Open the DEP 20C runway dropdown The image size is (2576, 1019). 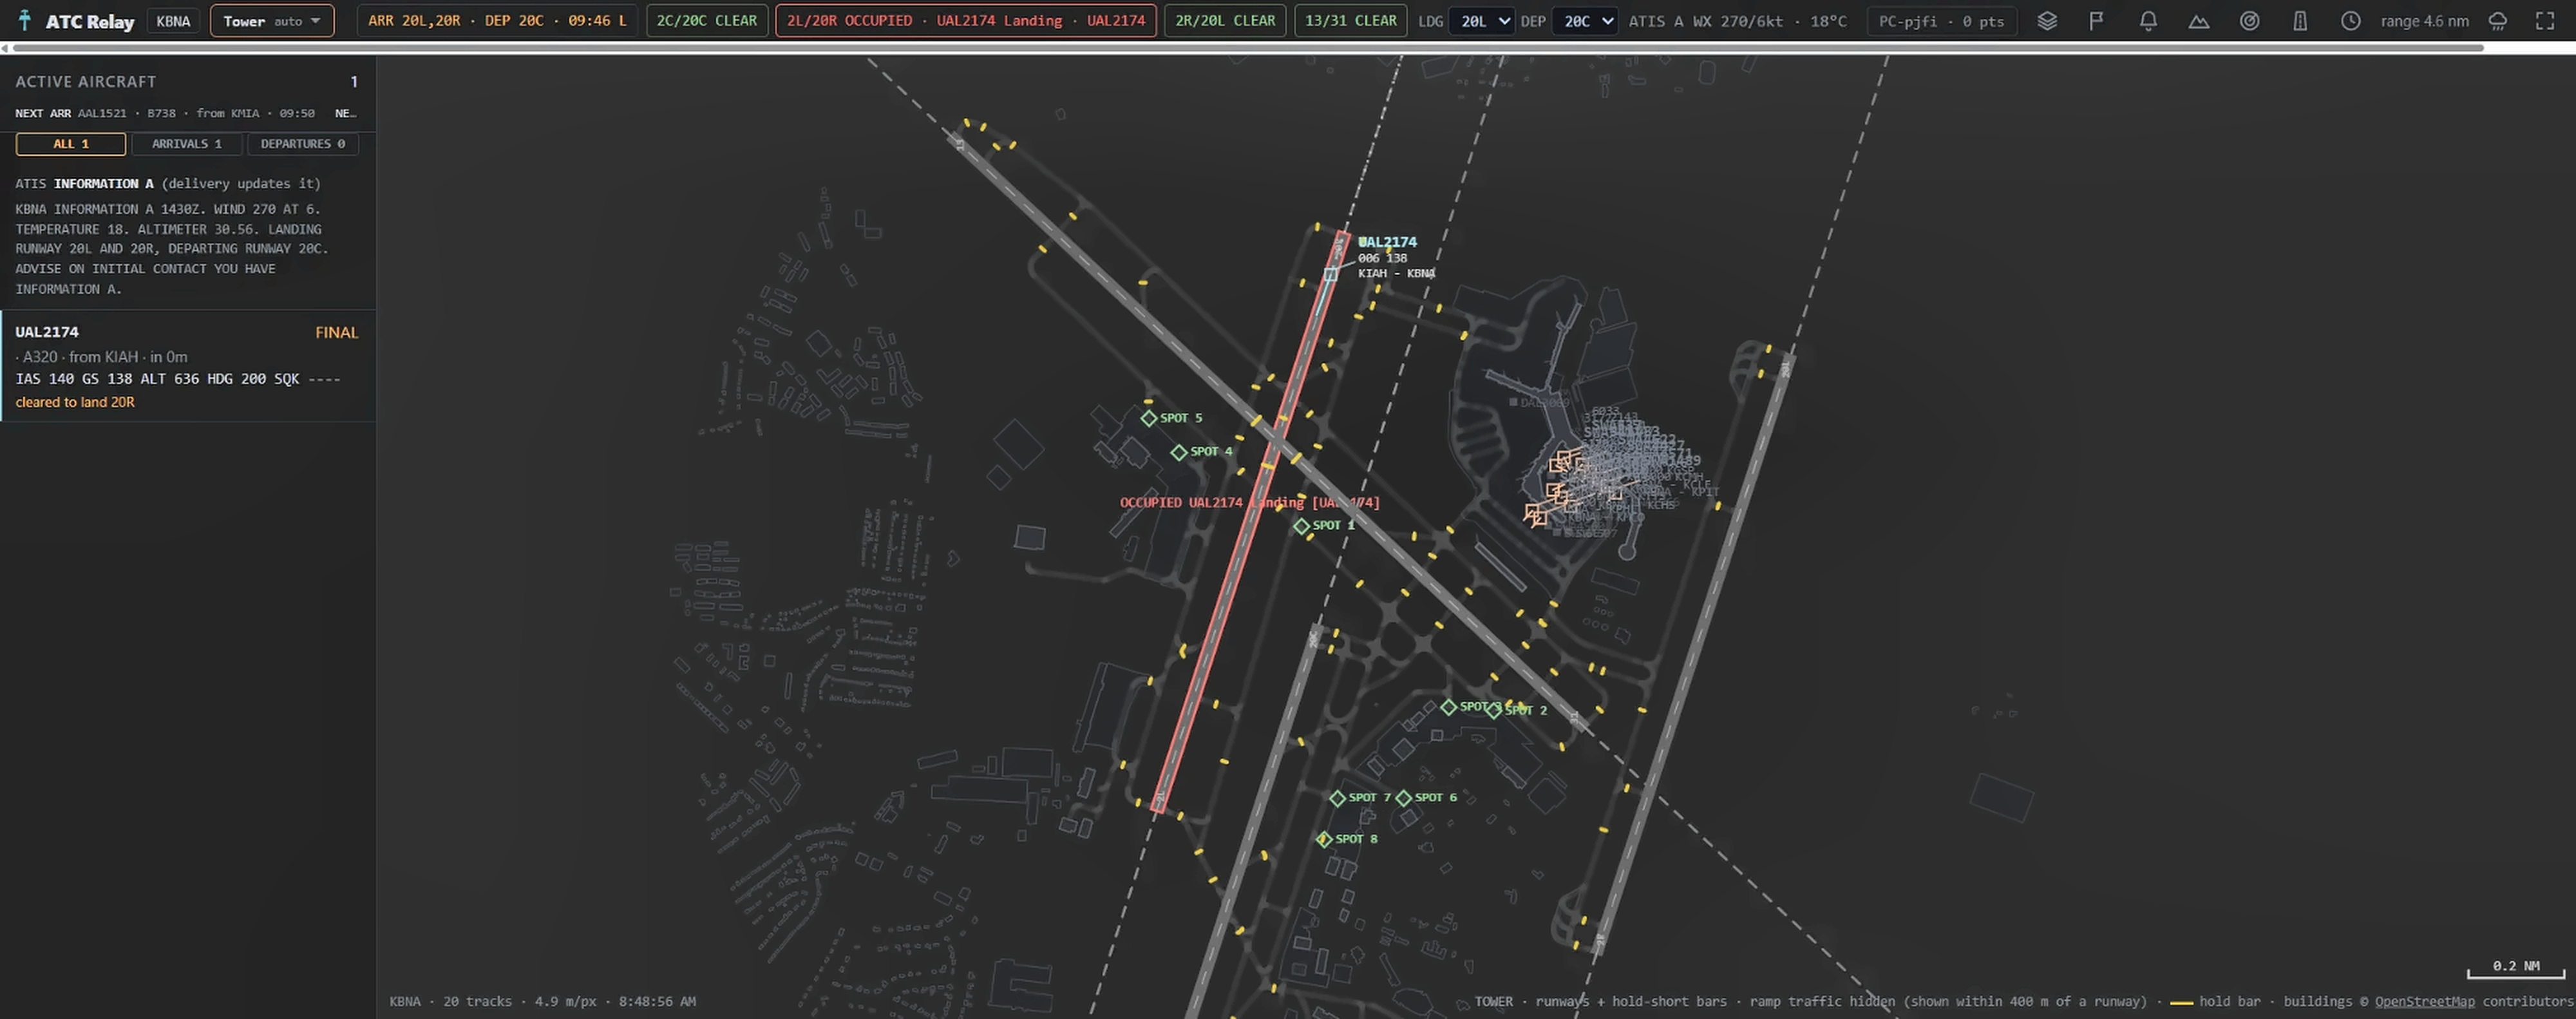(x=1584, y=21)
